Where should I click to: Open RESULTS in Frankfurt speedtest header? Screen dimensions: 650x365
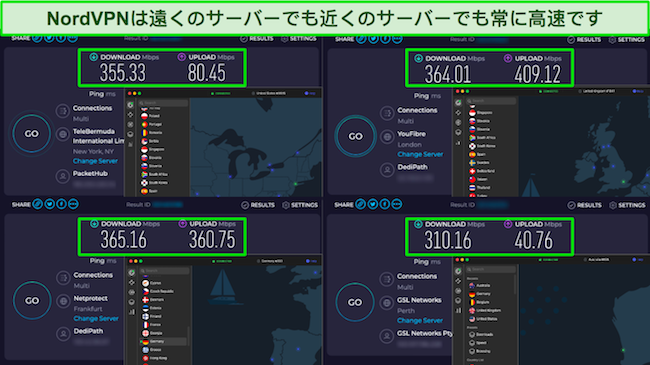(258, 205)
